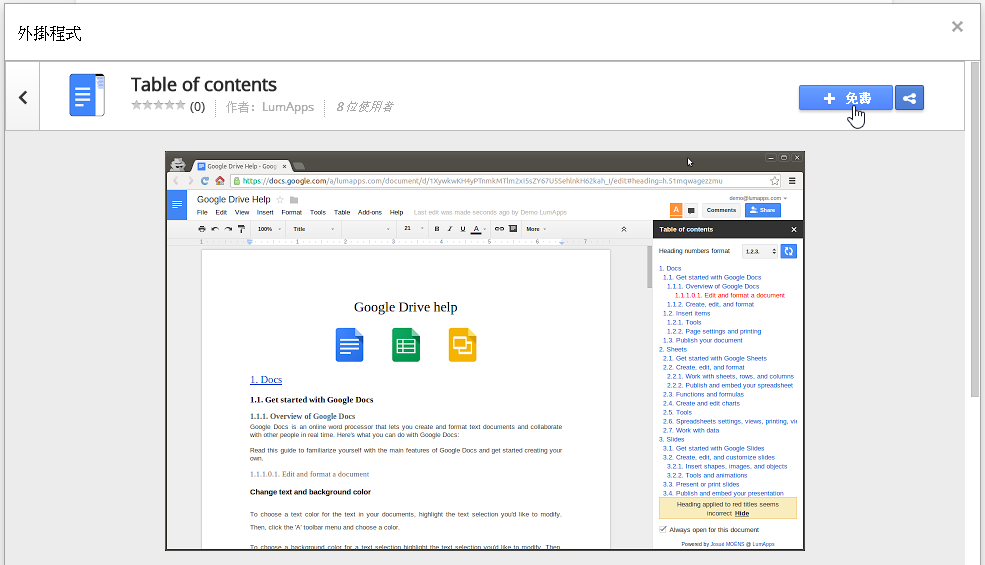This screenshot has width=985, height=565.
Task: Click '2.5. Tools' sidebar entry
Action: point(677,412)
